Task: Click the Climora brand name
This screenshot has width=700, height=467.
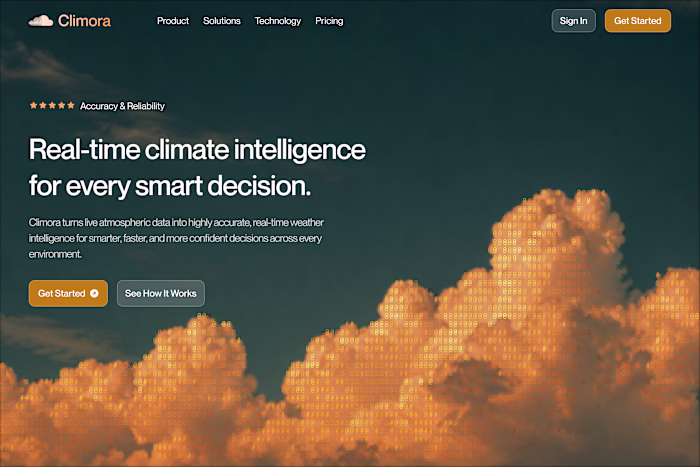Action: point(84,21)
